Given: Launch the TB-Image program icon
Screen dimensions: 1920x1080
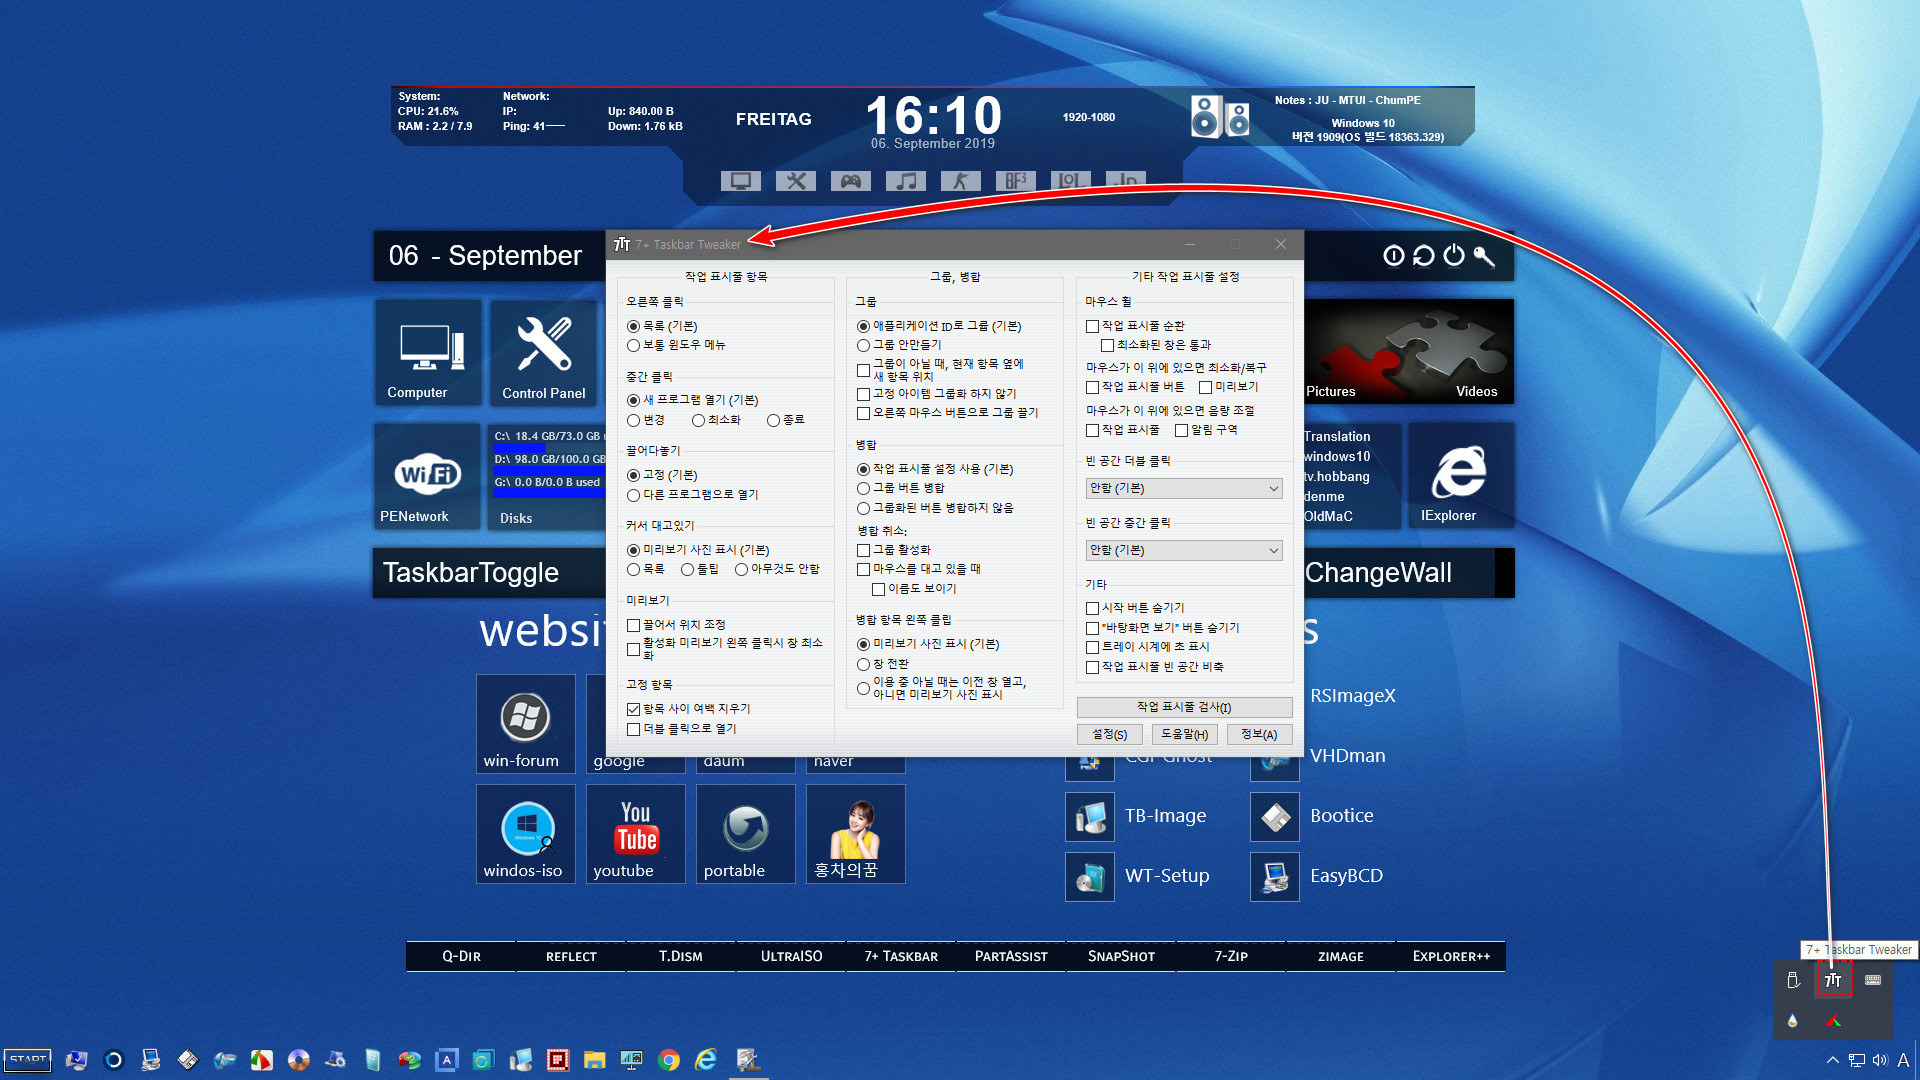Looking at the screenshot, I should point(1090,817).
